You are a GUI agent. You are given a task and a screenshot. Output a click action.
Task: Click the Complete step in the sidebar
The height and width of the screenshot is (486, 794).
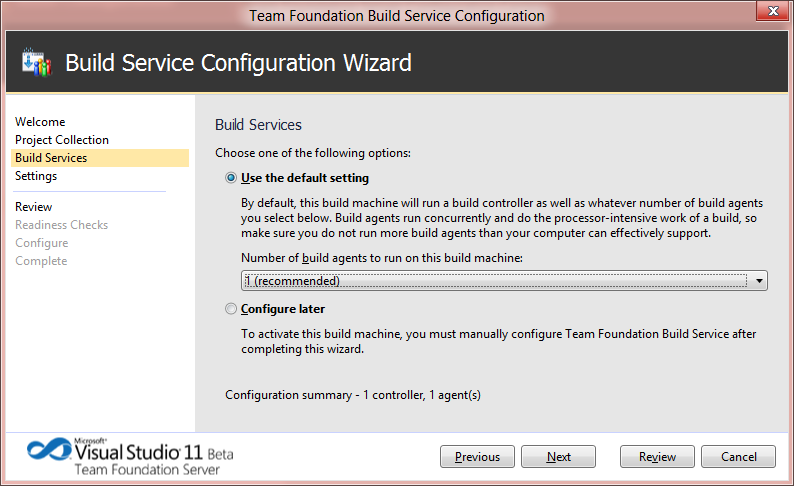click(x=41, y=261)
